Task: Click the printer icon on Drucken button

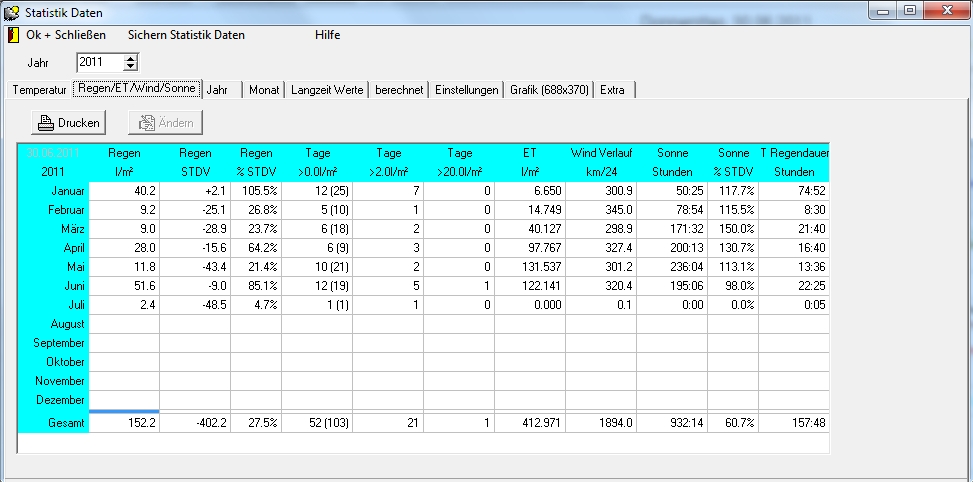Action: [x=45, y=123]
